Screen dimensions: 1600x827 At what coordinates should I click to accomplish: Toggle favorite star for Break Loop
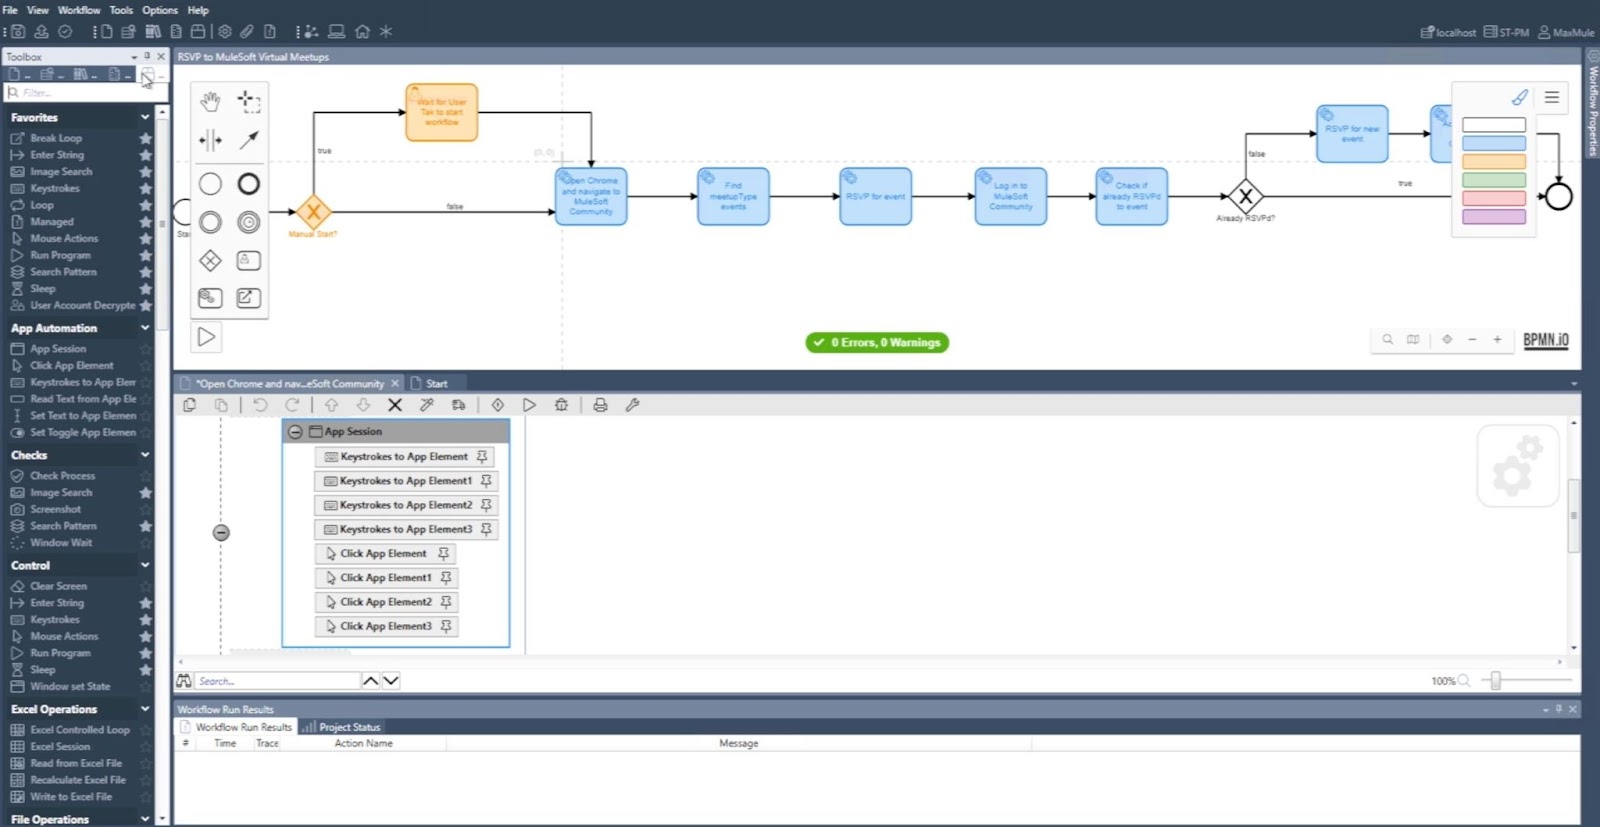pyautogui.click(x=146, y=138)
